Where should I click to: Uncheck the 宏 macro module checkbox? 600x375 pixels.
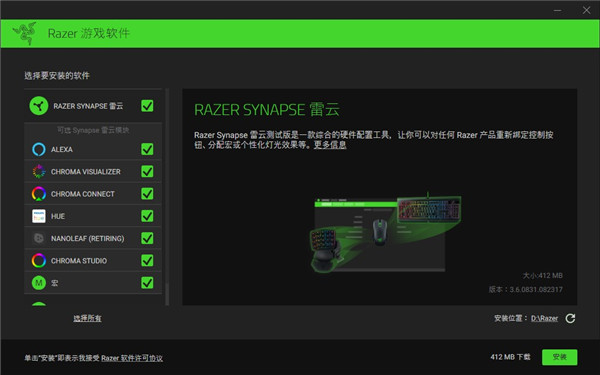[147, 282]
